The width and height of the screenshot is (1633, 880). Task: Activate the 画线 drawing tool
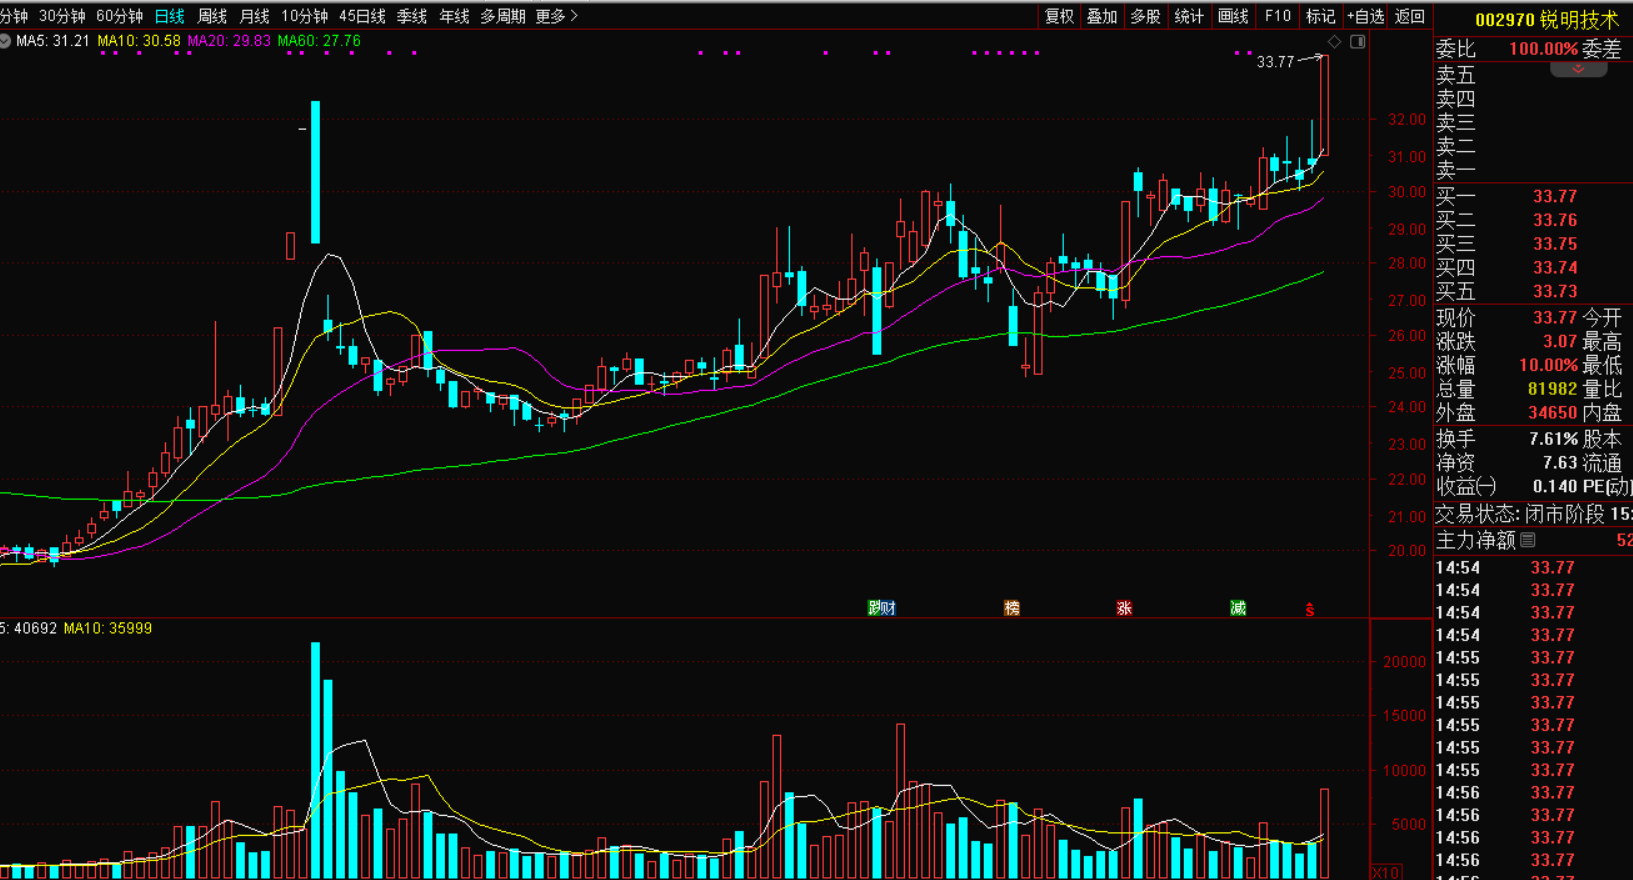pos(1233,16)
